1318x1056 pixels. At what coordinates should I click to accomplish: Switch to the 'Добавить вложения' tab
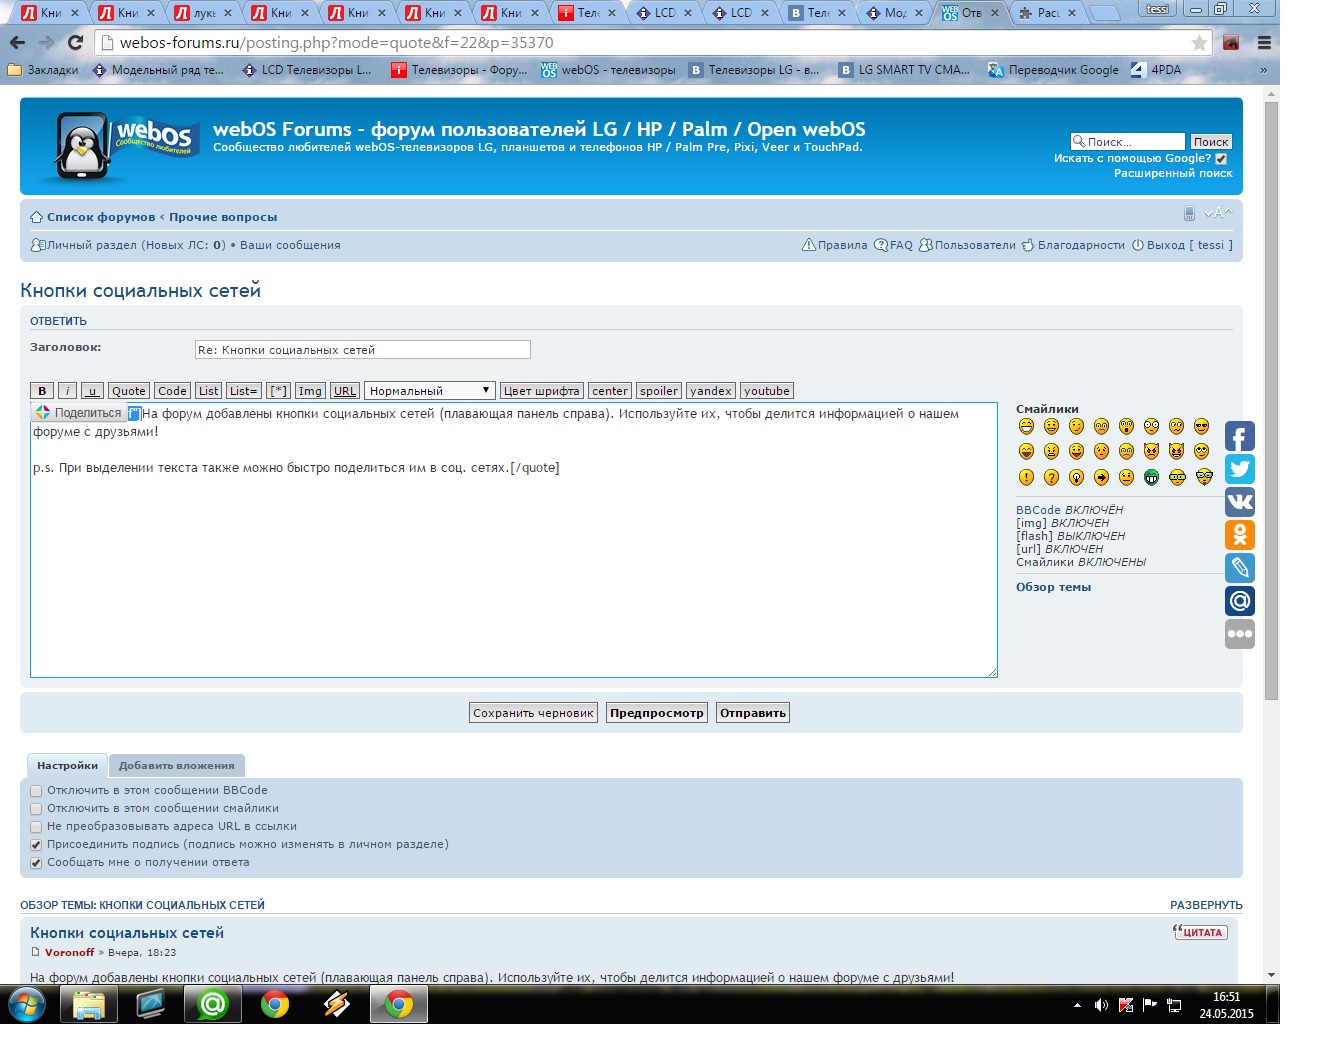176,766
